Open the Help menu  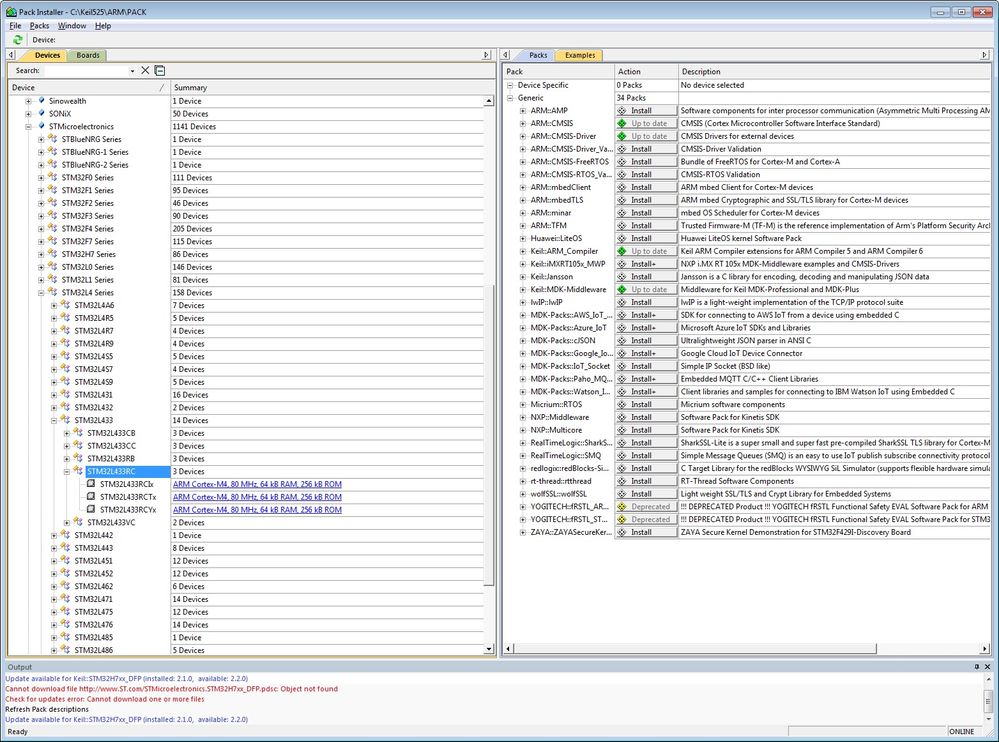click(103, 25)
